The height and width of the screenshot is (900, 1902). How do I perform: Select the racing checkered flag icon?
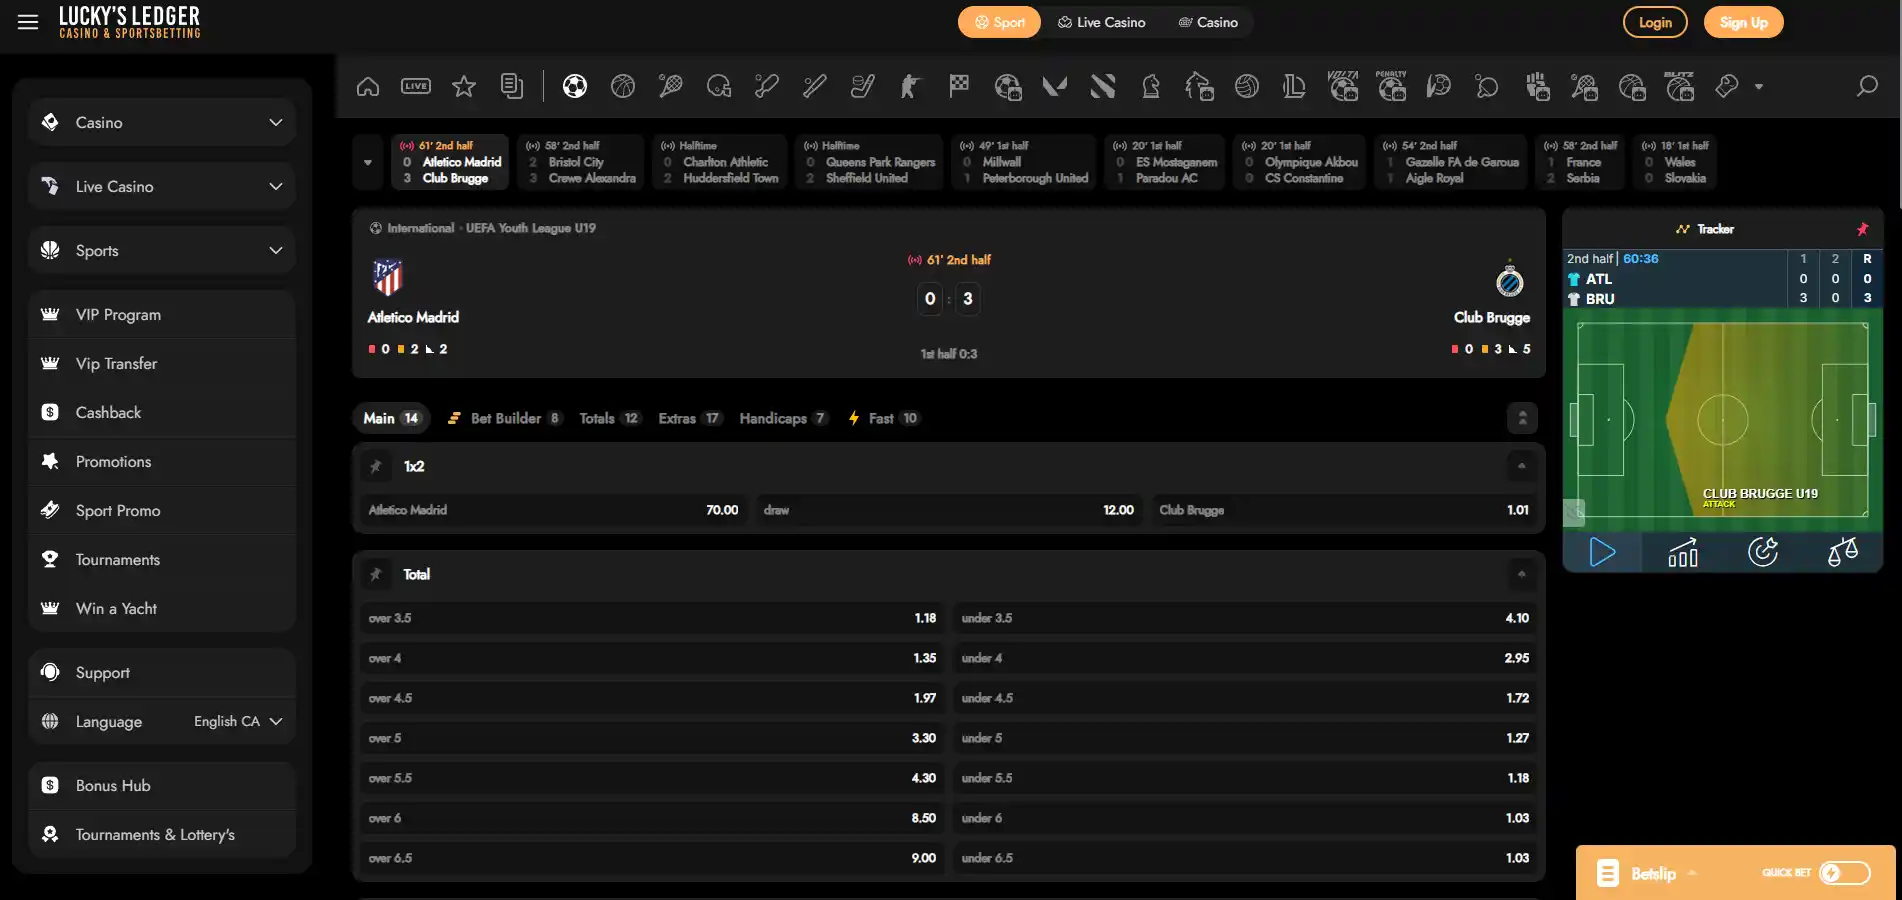[959, 87]
